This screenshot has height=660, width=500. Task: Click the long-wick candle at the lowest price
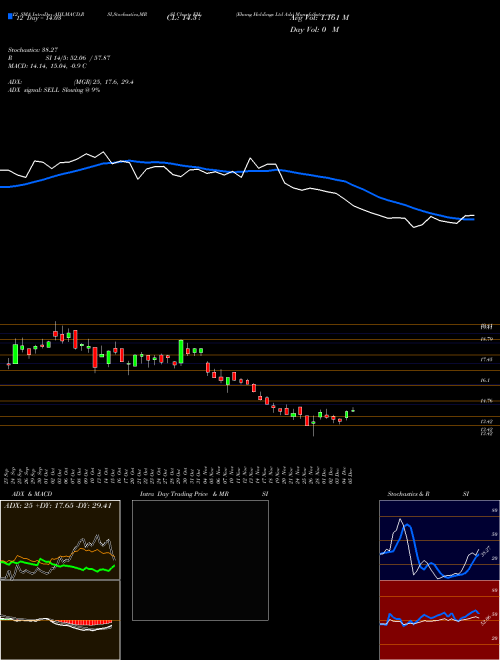tap(313, 426)
